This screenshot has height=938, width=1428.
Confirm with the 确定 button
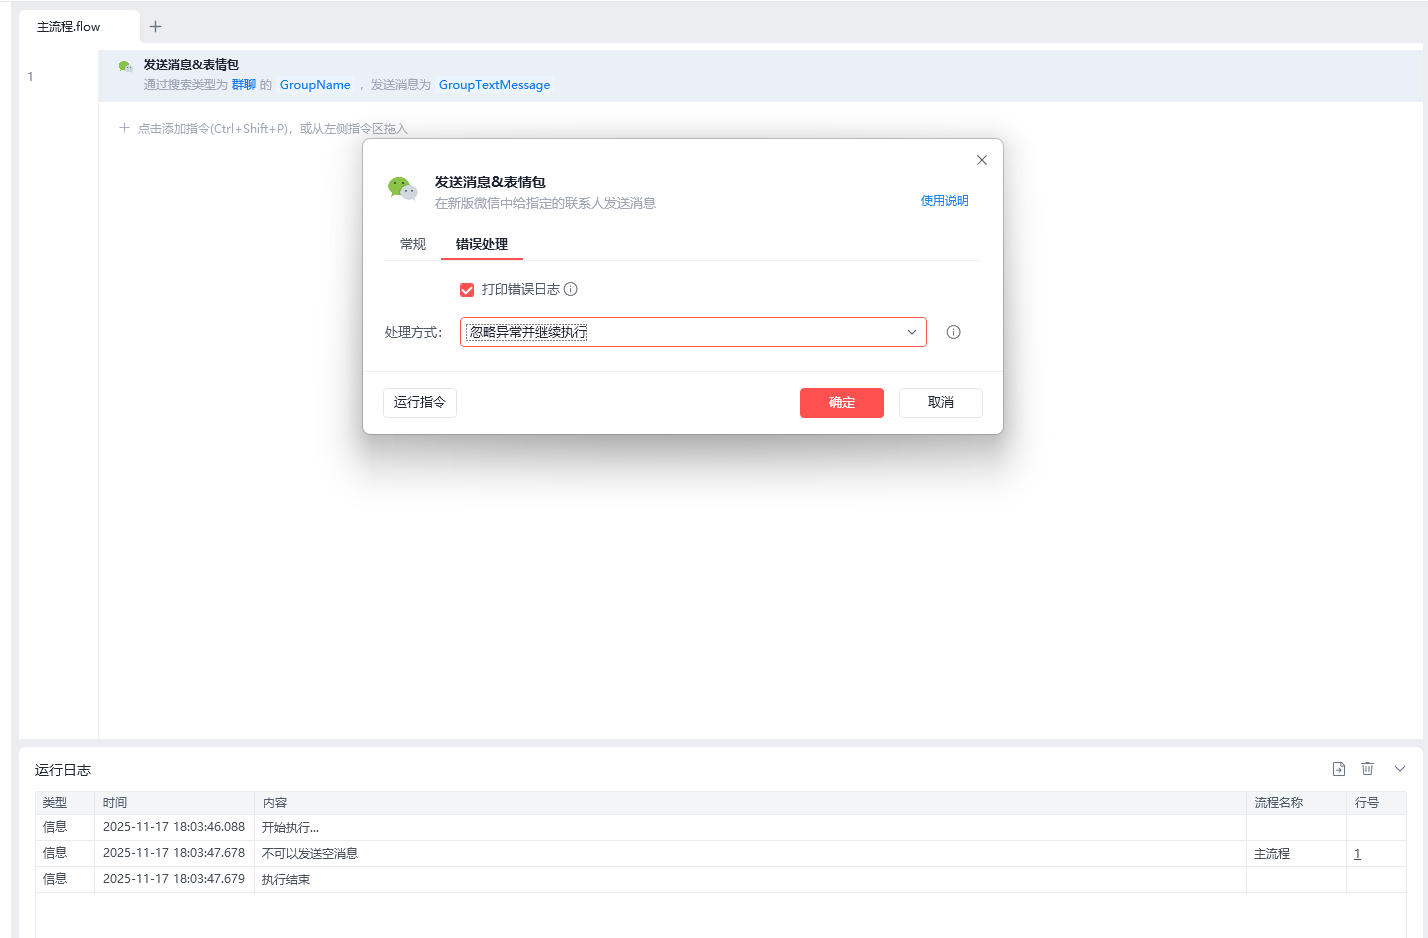842,403
